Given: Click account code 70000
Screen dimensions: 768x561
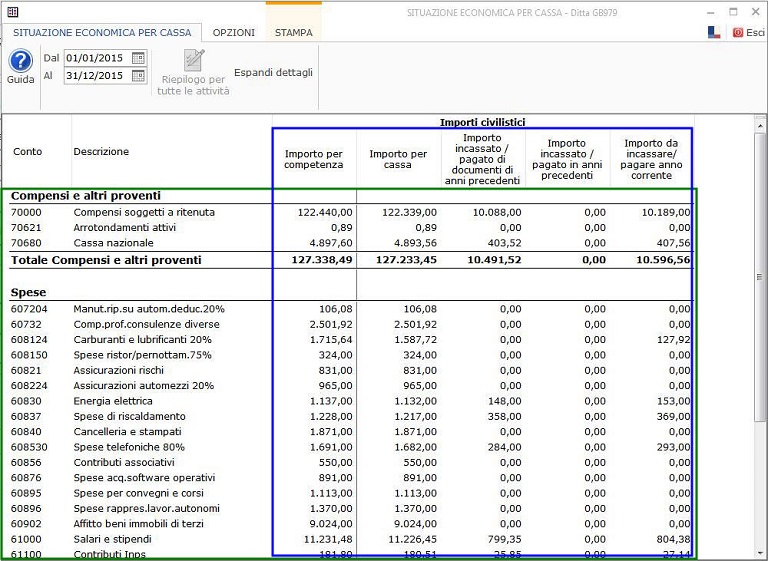Looking at the screenshot, I should pyautogui.click(x=26, y=212).
